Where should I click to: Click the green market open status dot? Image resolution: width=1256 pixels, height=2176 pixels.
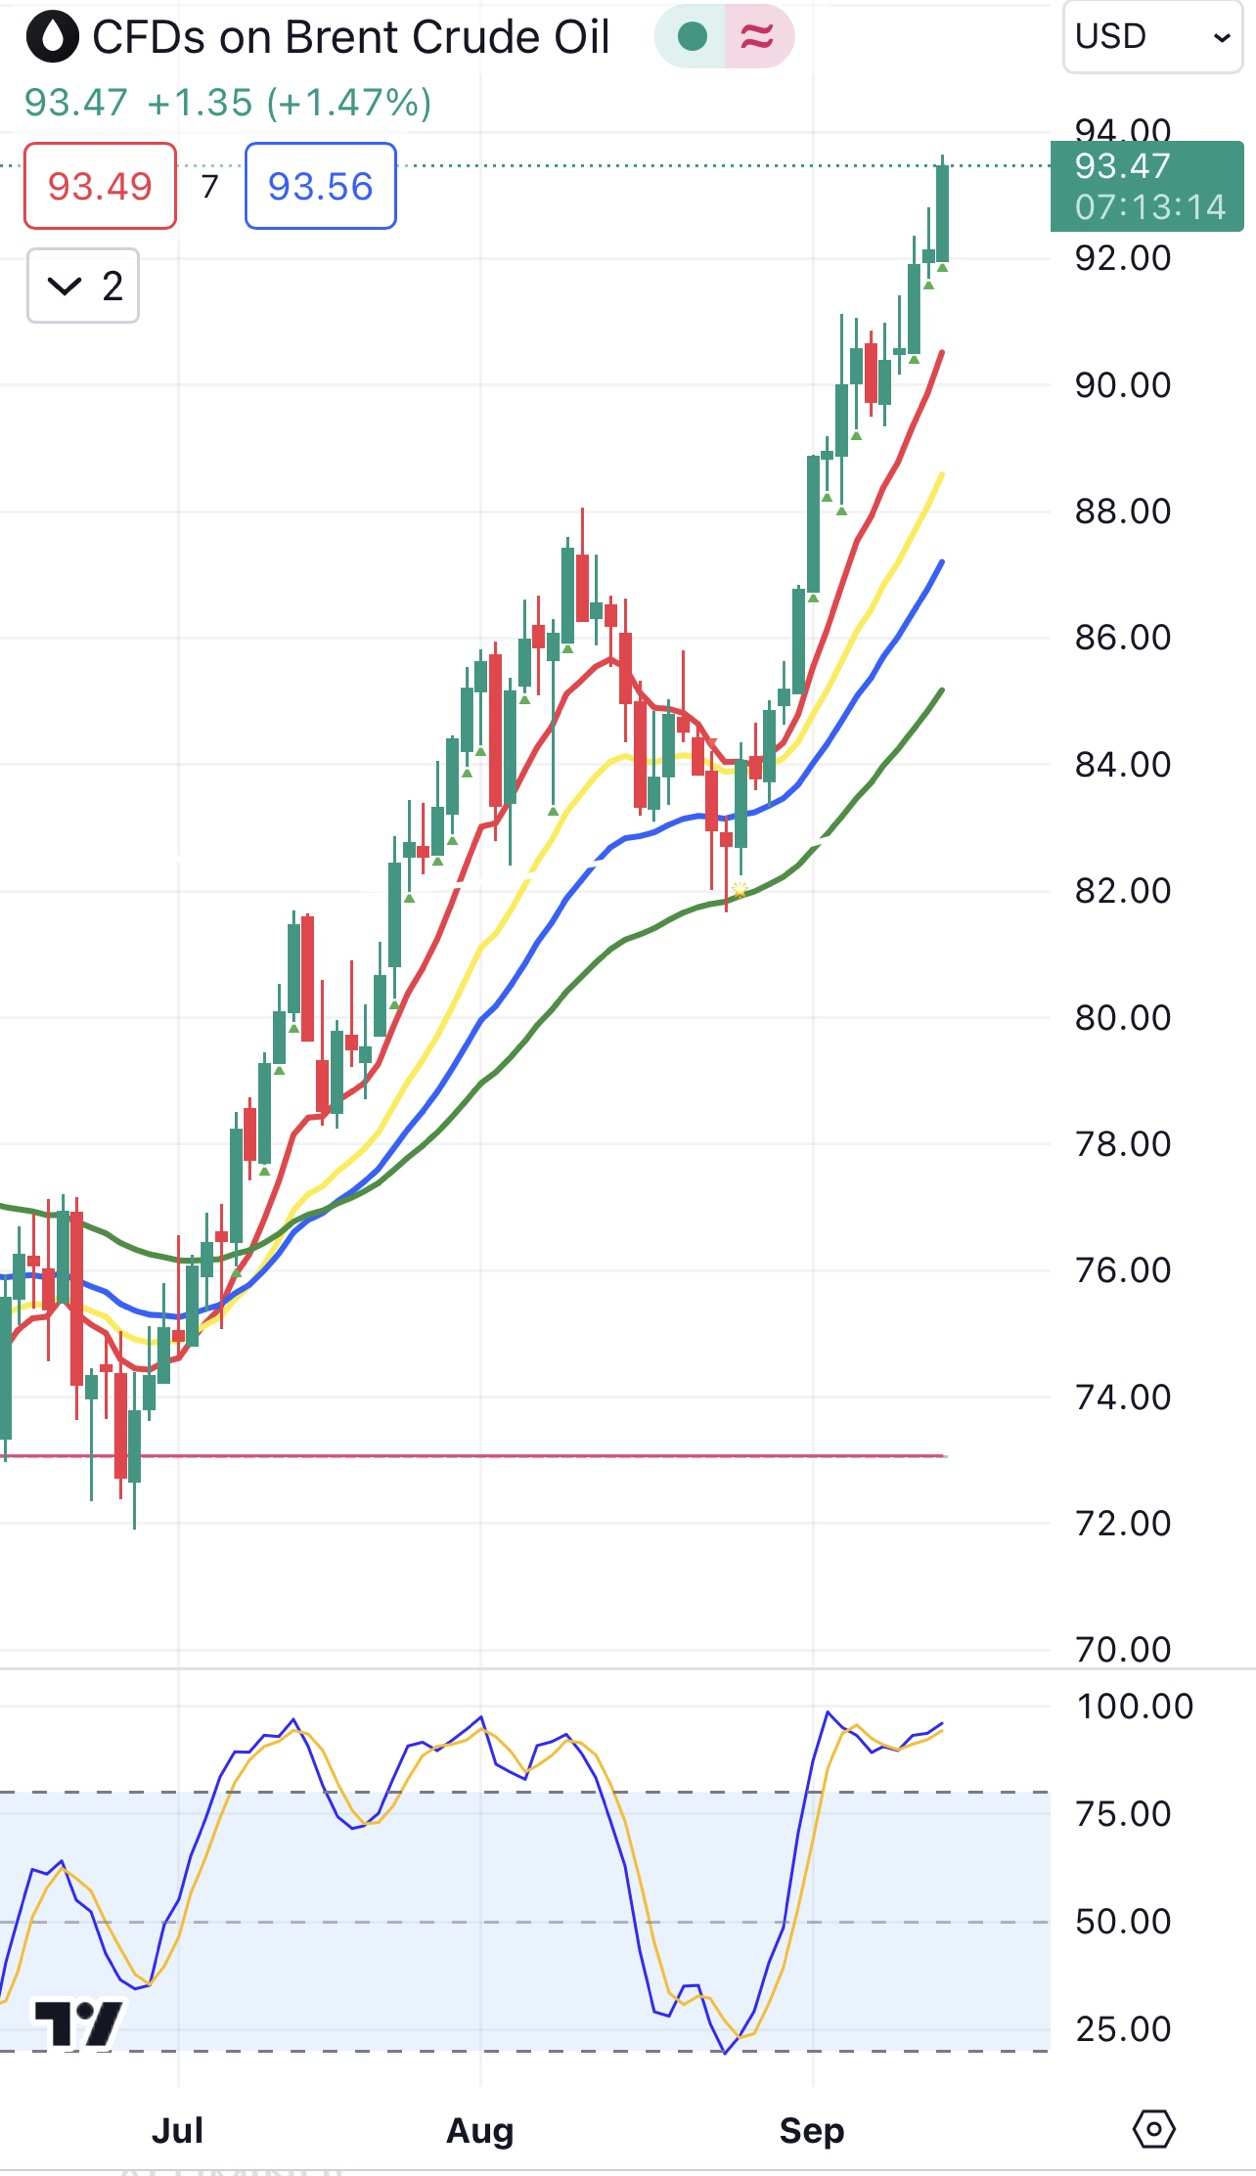click(x=692, y=37)
